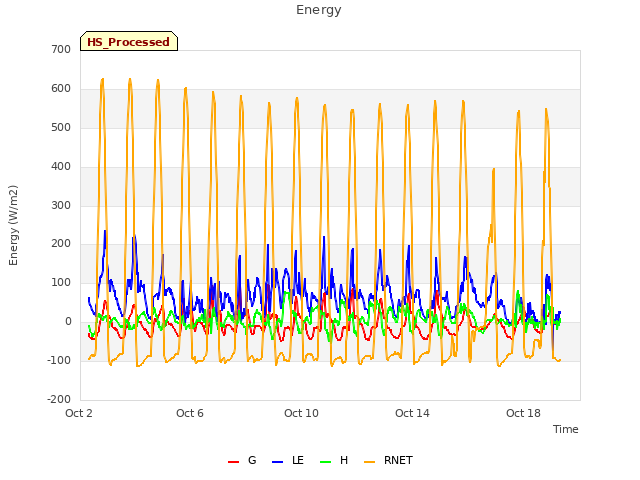The width and height of the screenshot is (640, 480).
Task: Click the 200 y-axis tick label
Action: (x=61, y=244)
